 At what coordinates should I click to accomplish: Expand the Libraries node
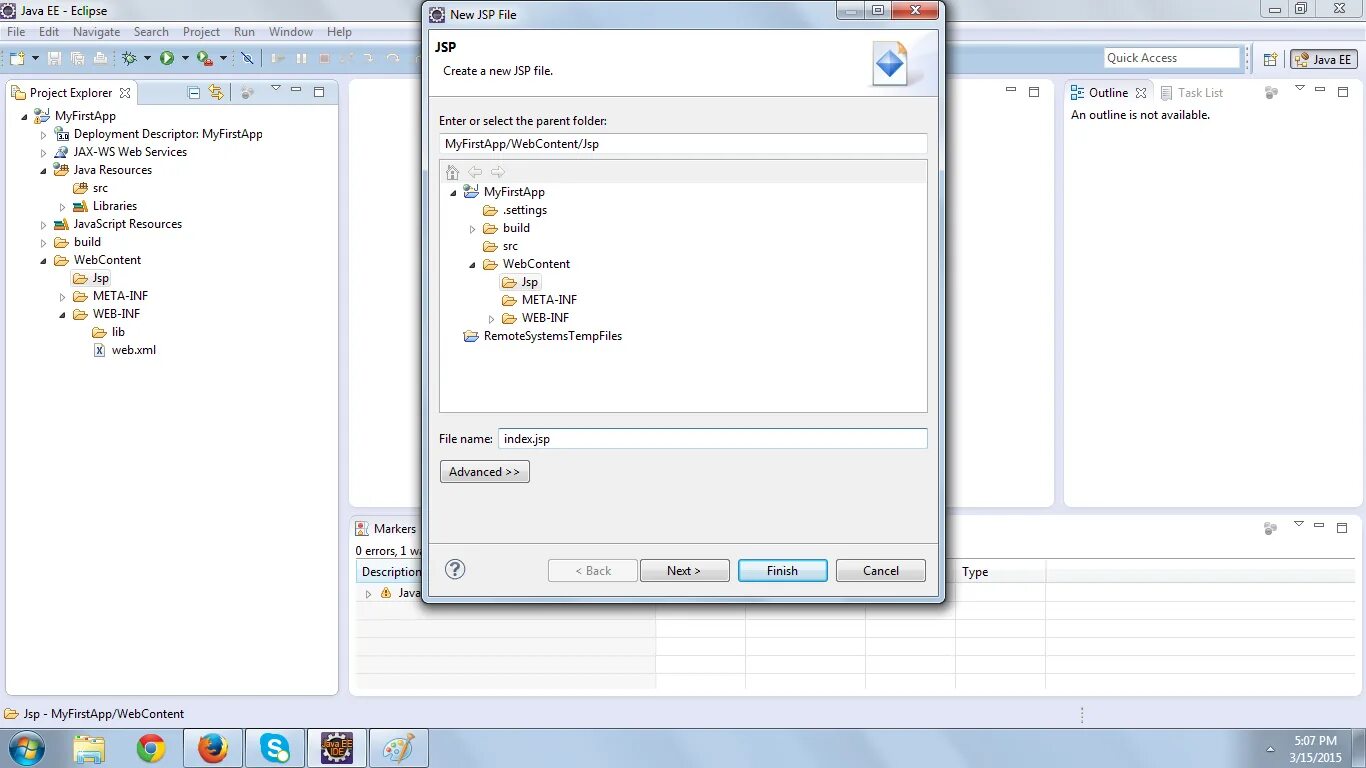62,206
